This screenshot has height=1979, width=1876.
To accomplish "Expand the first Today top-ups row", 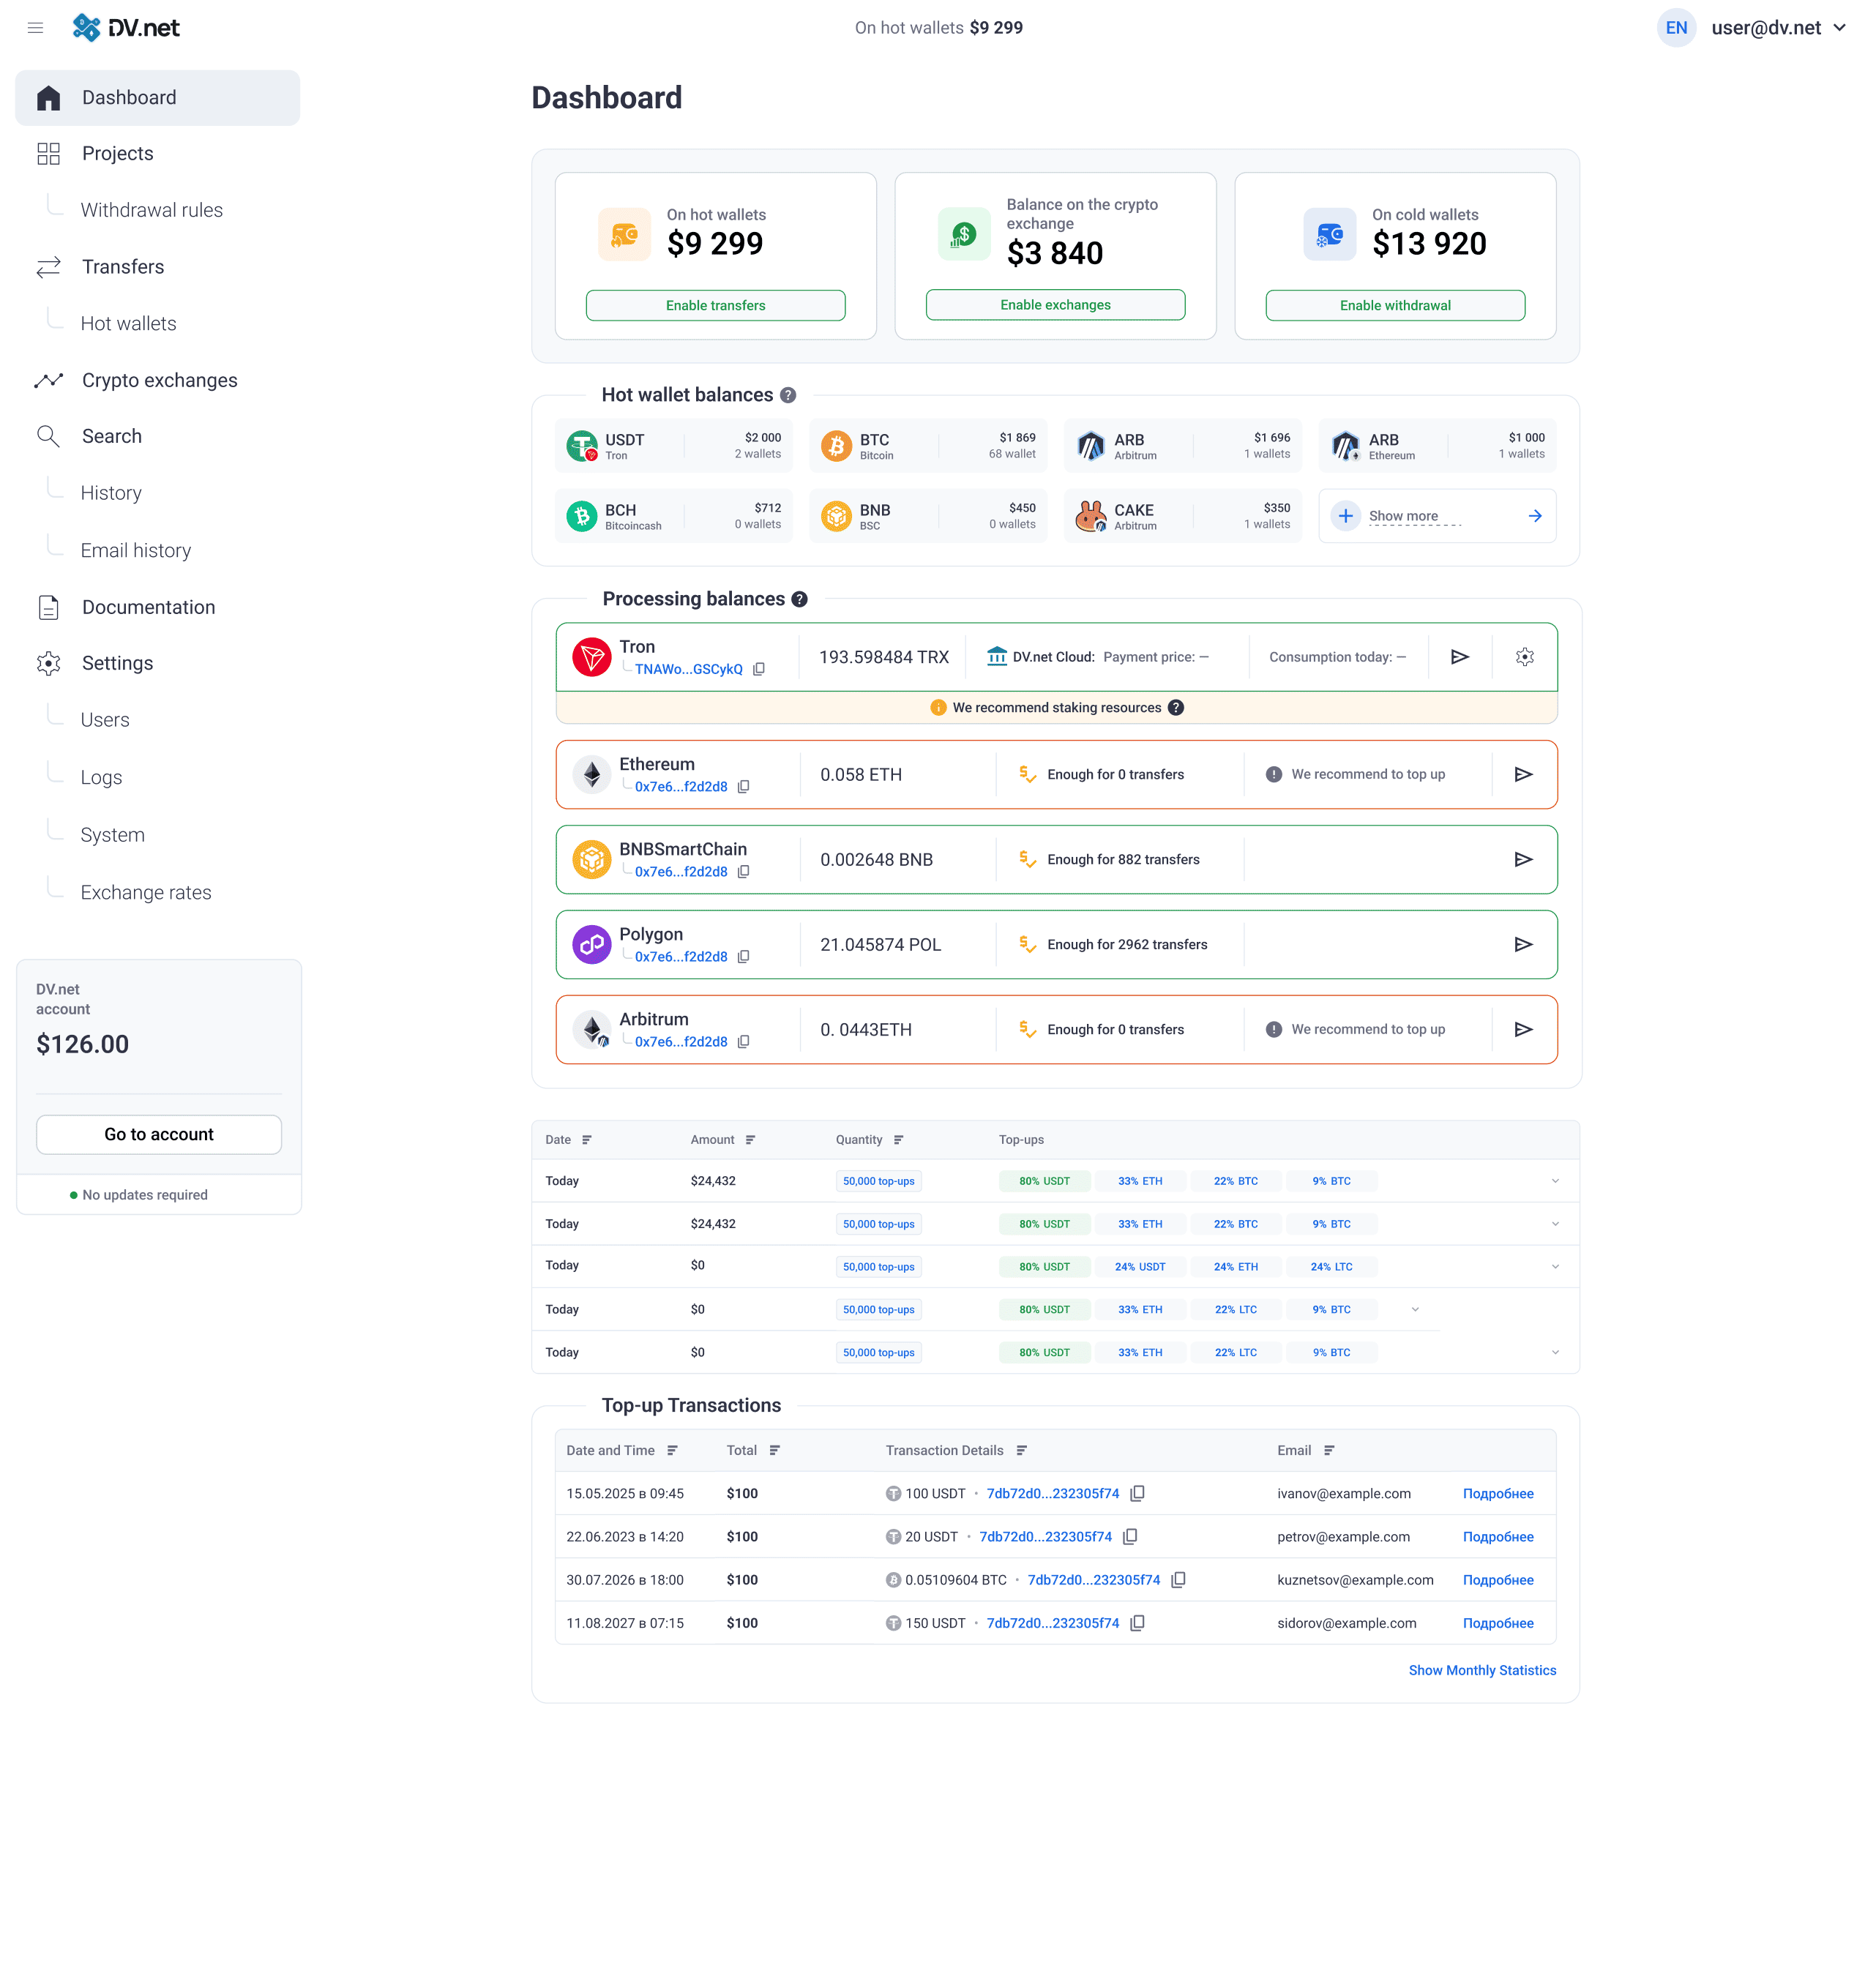I will (x=1555, y=1181).
